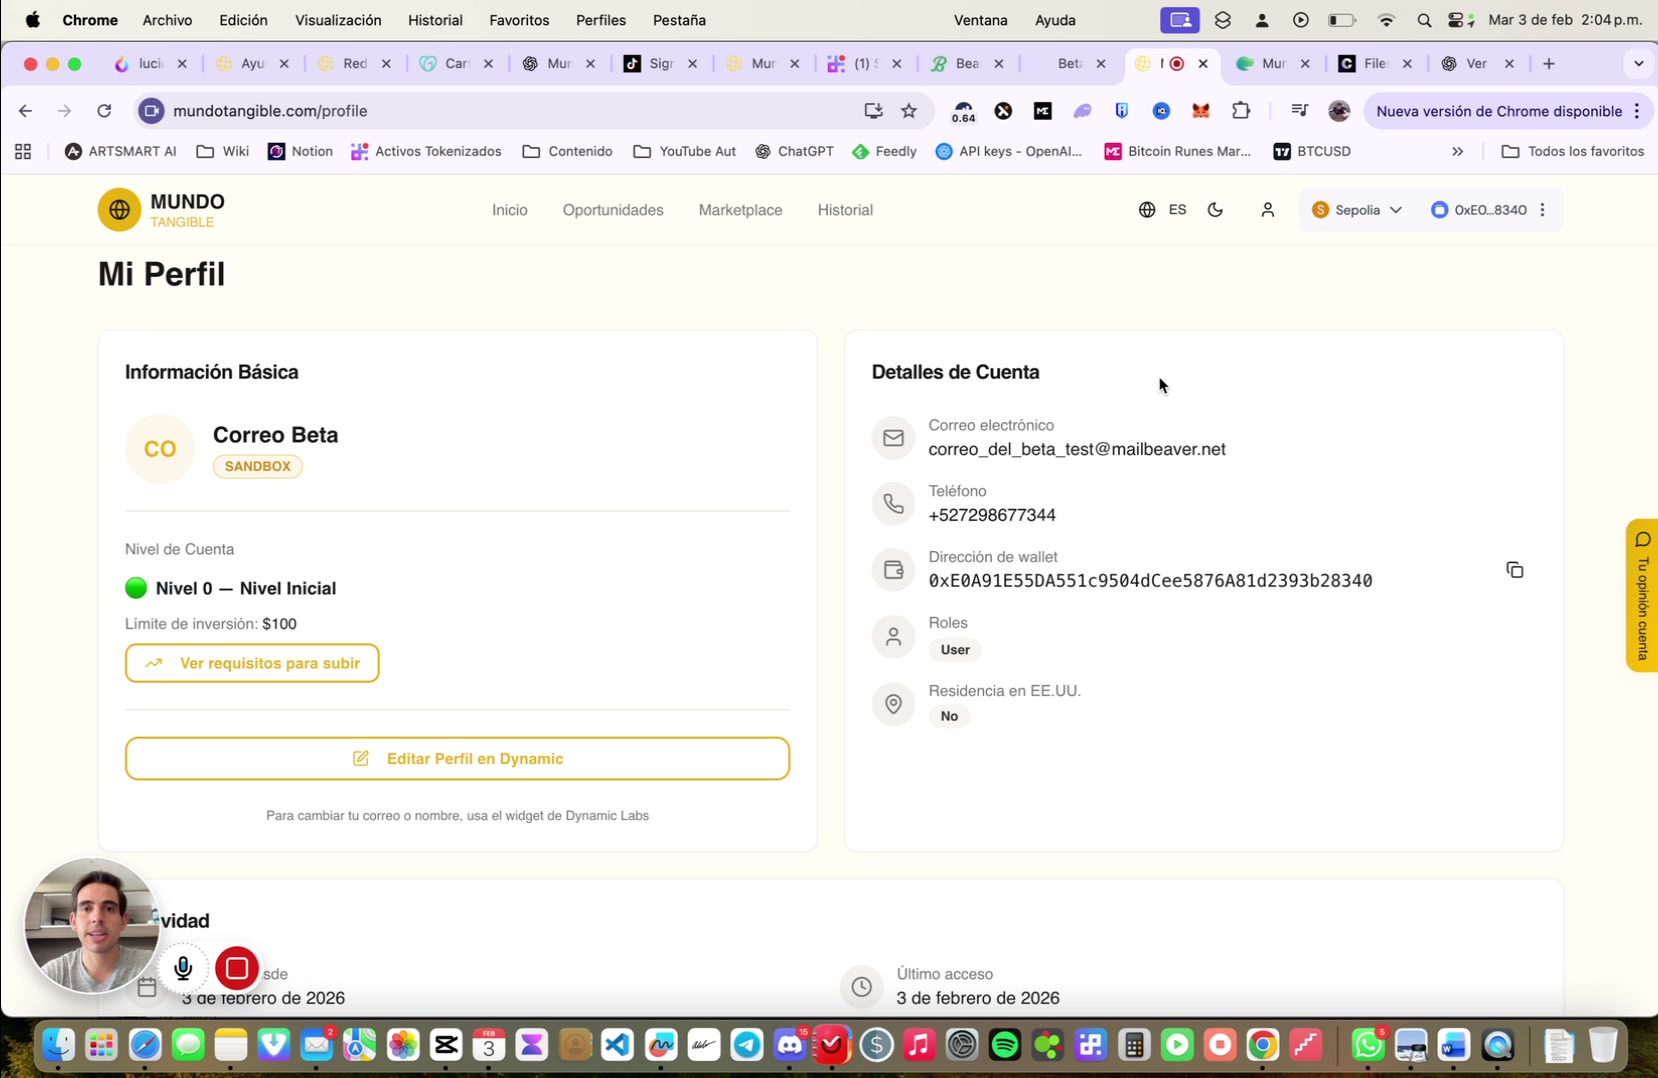This screenshot has height=1078, width=1658.
Task: Go to Oportunidades nav item
Action: 613,210
